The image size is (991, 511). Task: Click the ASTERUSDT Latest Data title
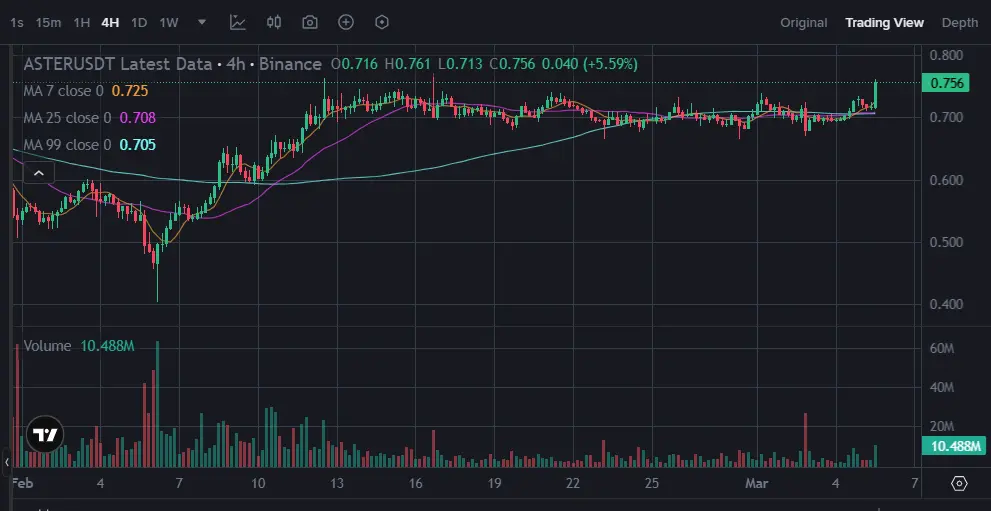click(x=118, y=64)
